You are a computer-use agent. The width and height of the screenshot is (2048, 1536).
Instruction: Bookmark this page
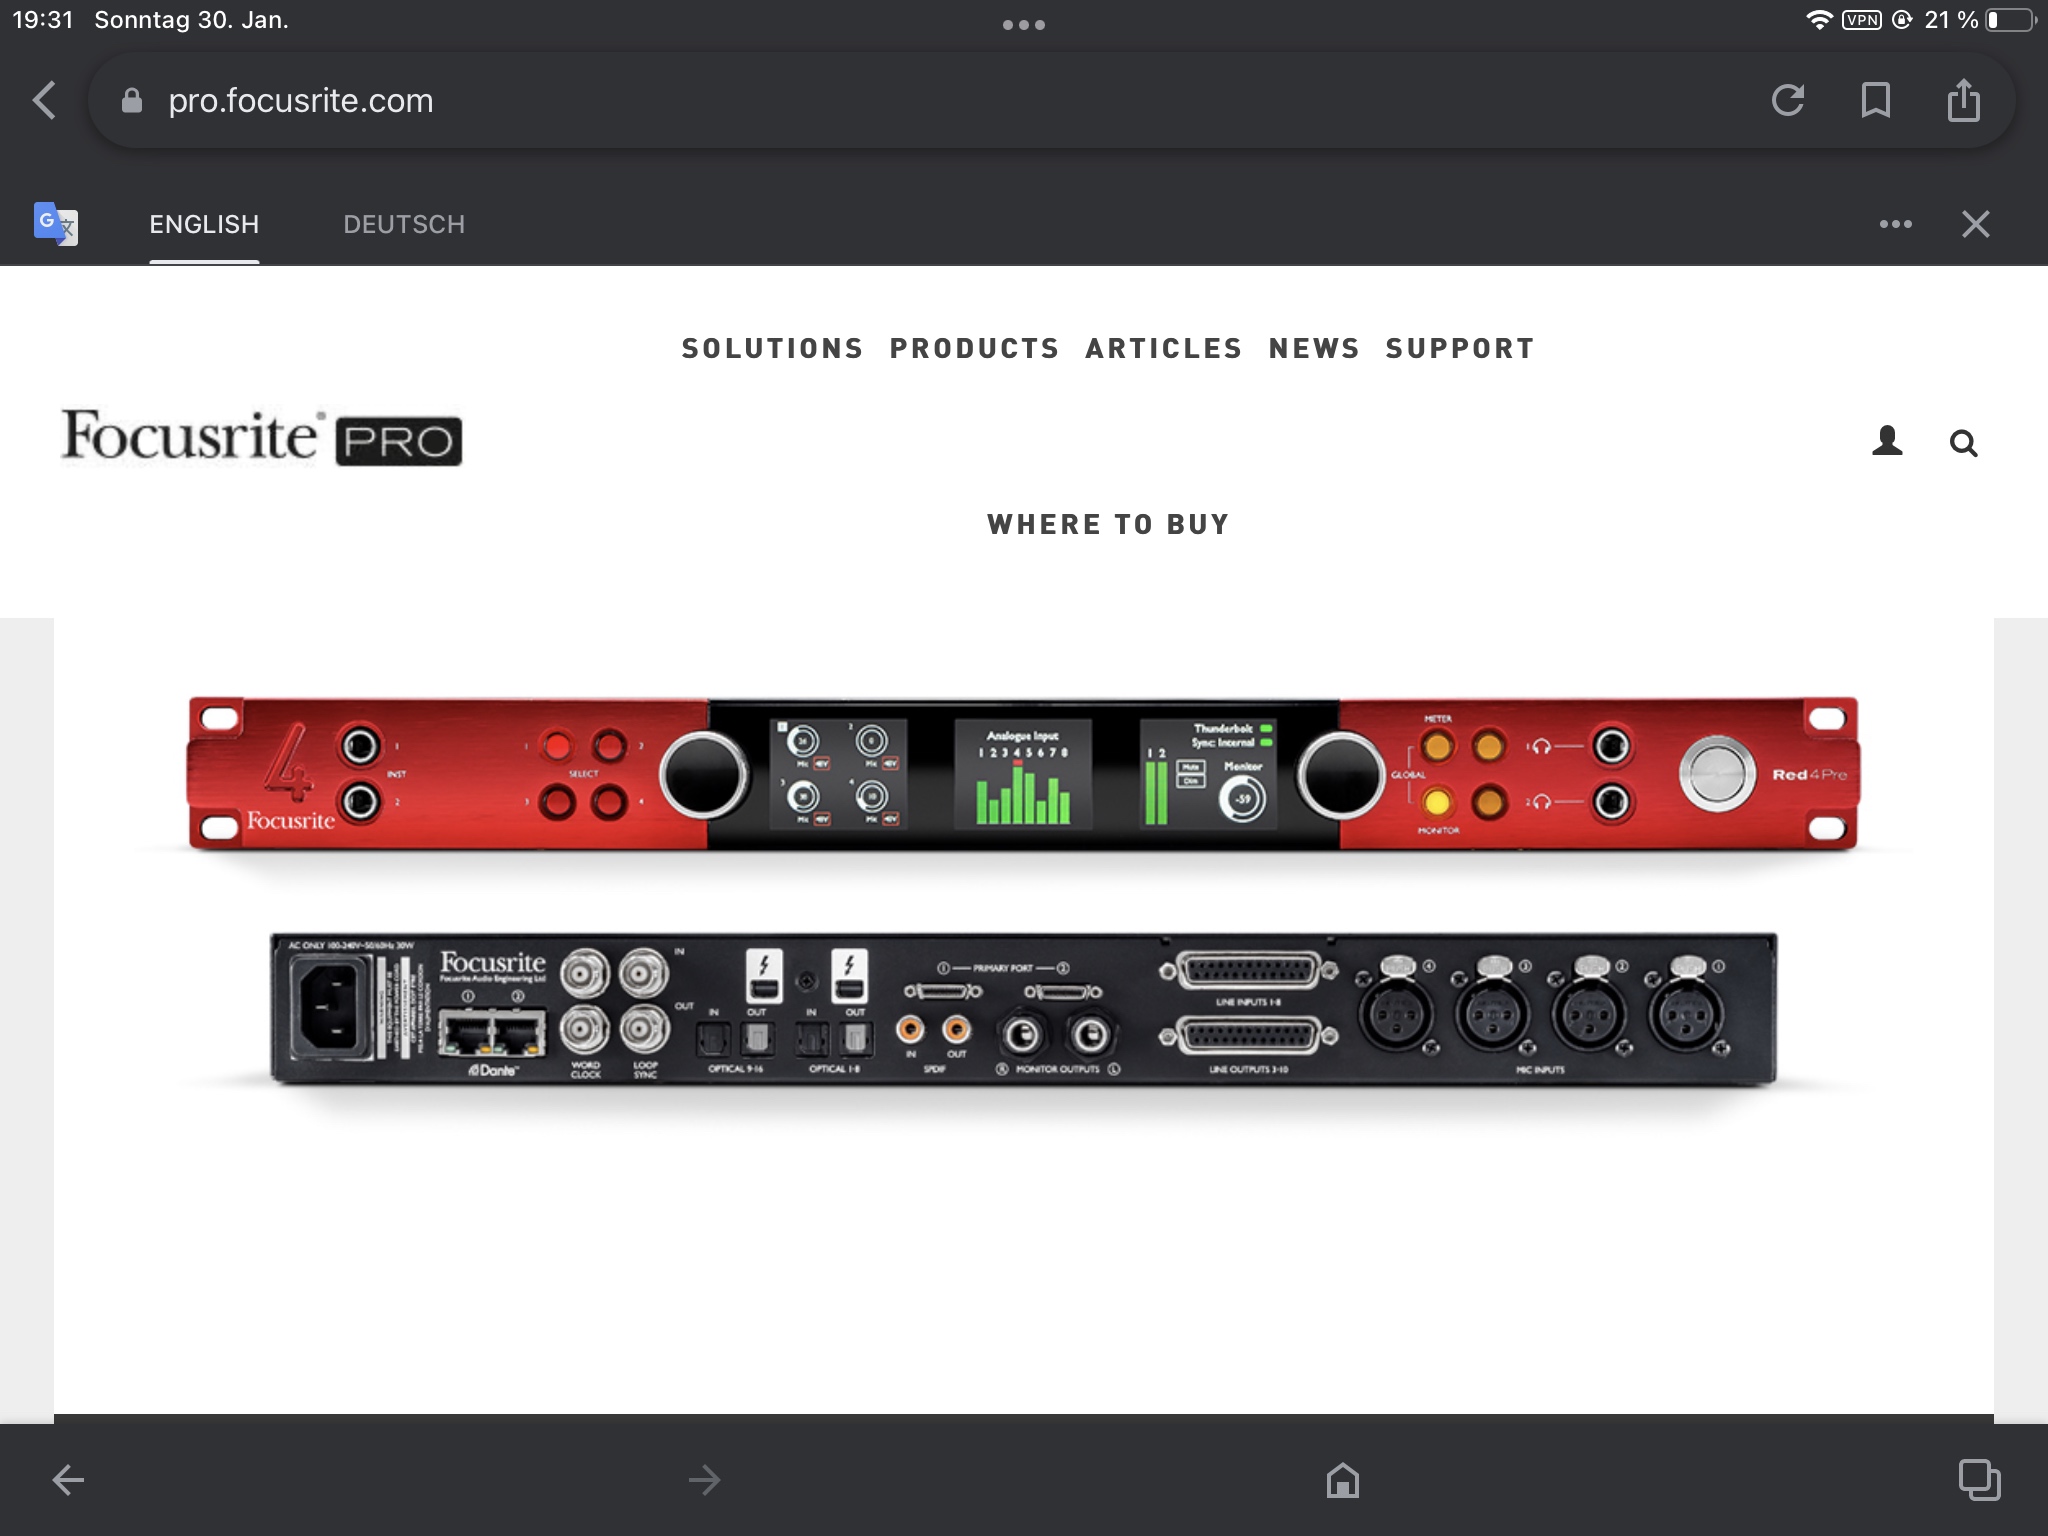1875,100
